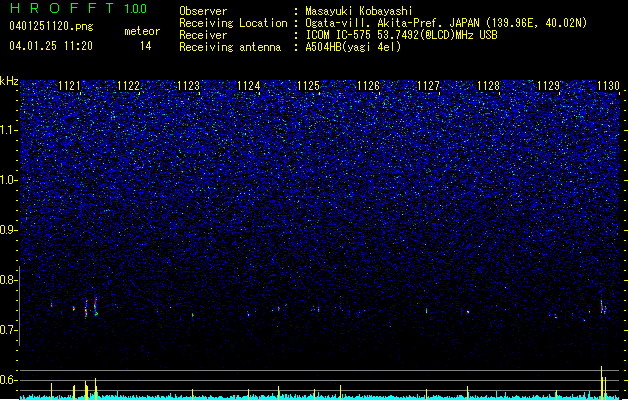
Task: Click the 1127 time axis marker
Action: pyautogui.click(x=428, y=86)
